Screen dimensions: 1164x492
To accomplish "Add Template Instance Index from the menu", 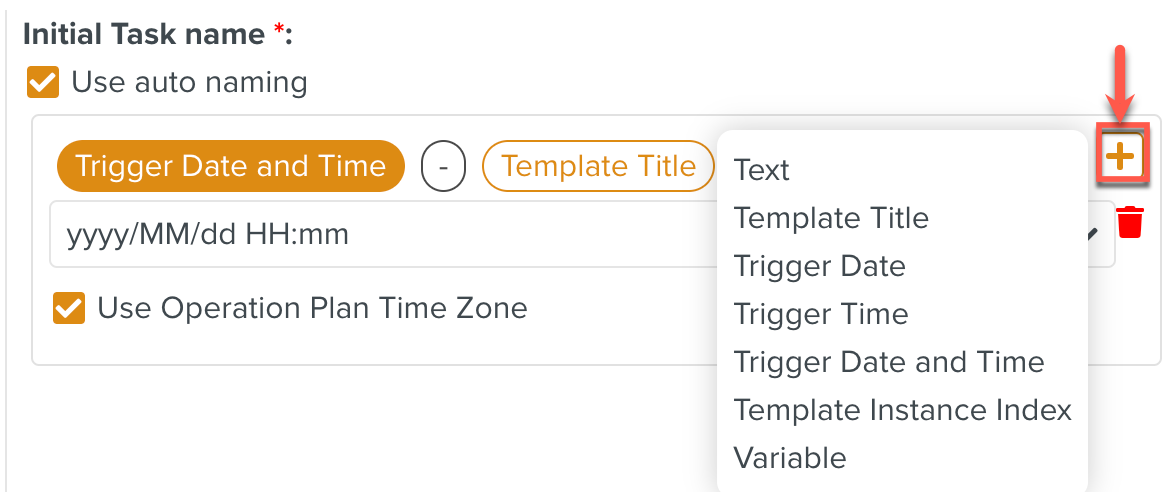I will [902, 410].
